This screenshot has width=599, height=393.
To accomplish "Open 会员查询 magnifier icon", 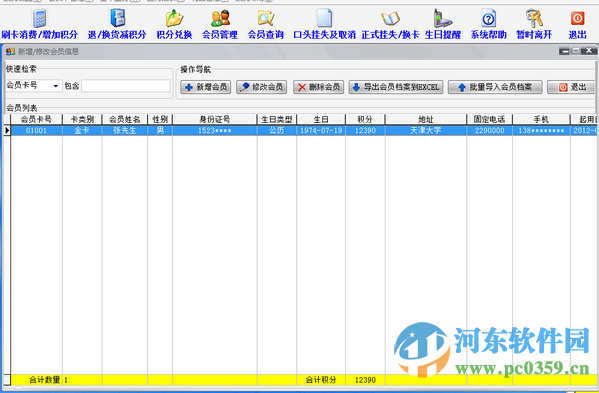I will pos(266,18).
